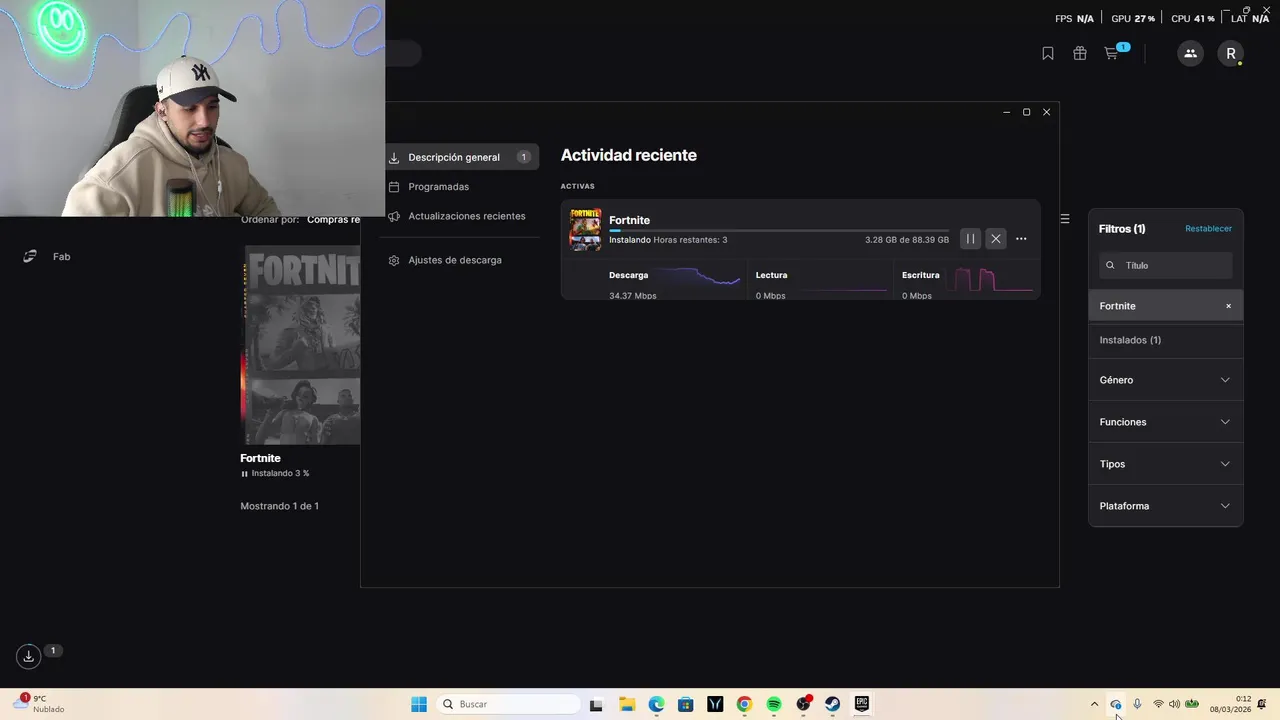Viewport: 1280px width, 720px height.
Task: Open Fortnite download more options
Action: click(1021, 238)
